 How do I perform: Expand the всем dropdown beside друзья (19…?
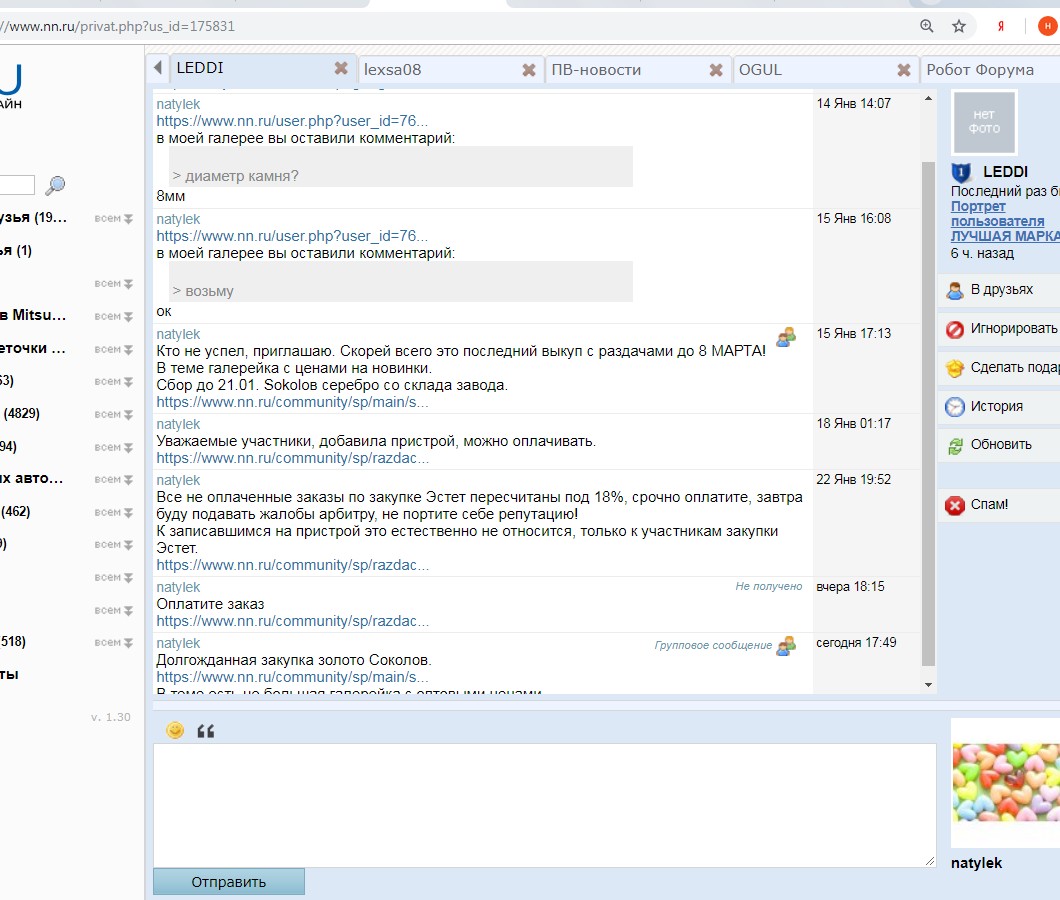tap(114, 218)
